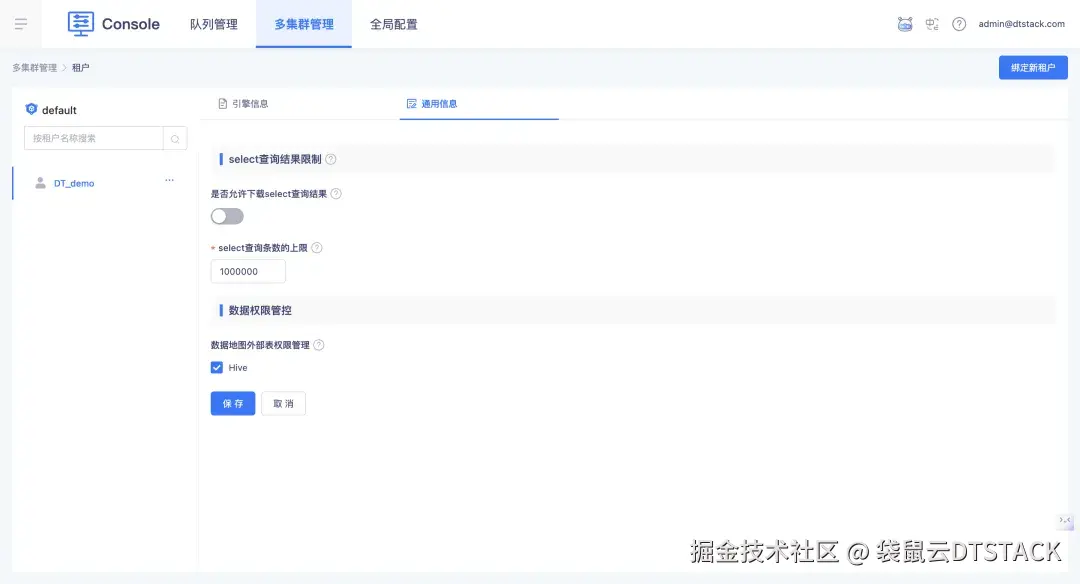
Task: Click the tooltip icon next to select查询结果限制
Action: 330,158
